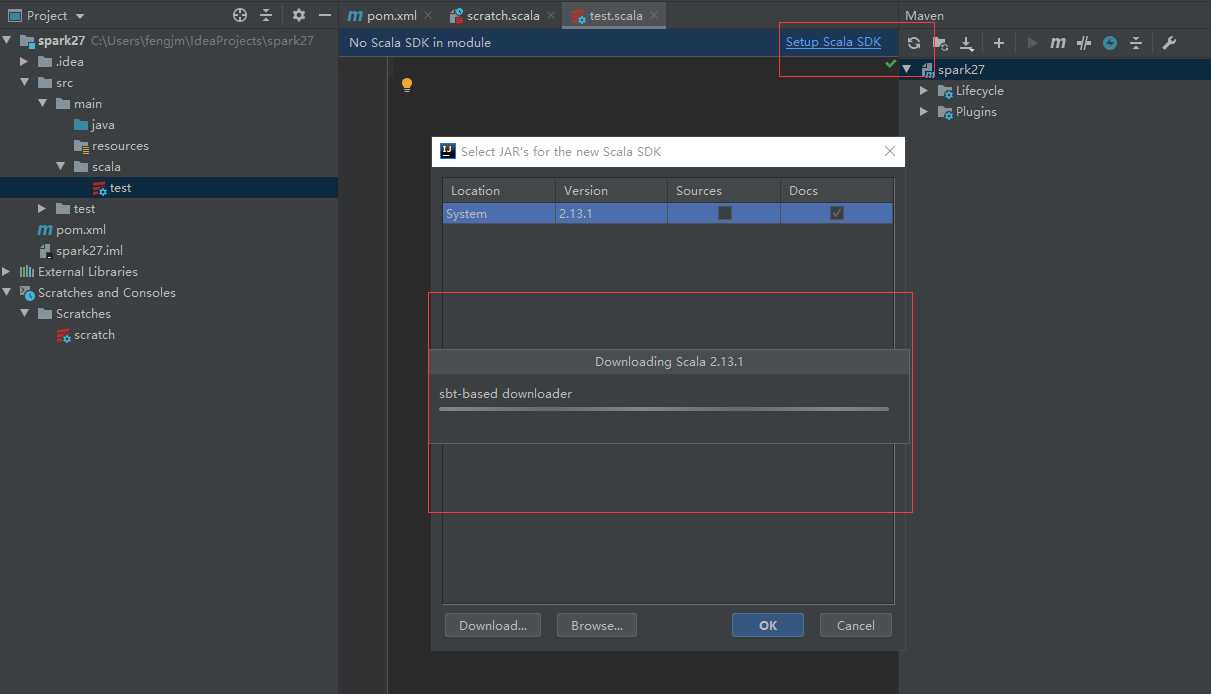
Task: Toggle Offline Mode blue circle icon in Maven
Action: pos(1110,43)
